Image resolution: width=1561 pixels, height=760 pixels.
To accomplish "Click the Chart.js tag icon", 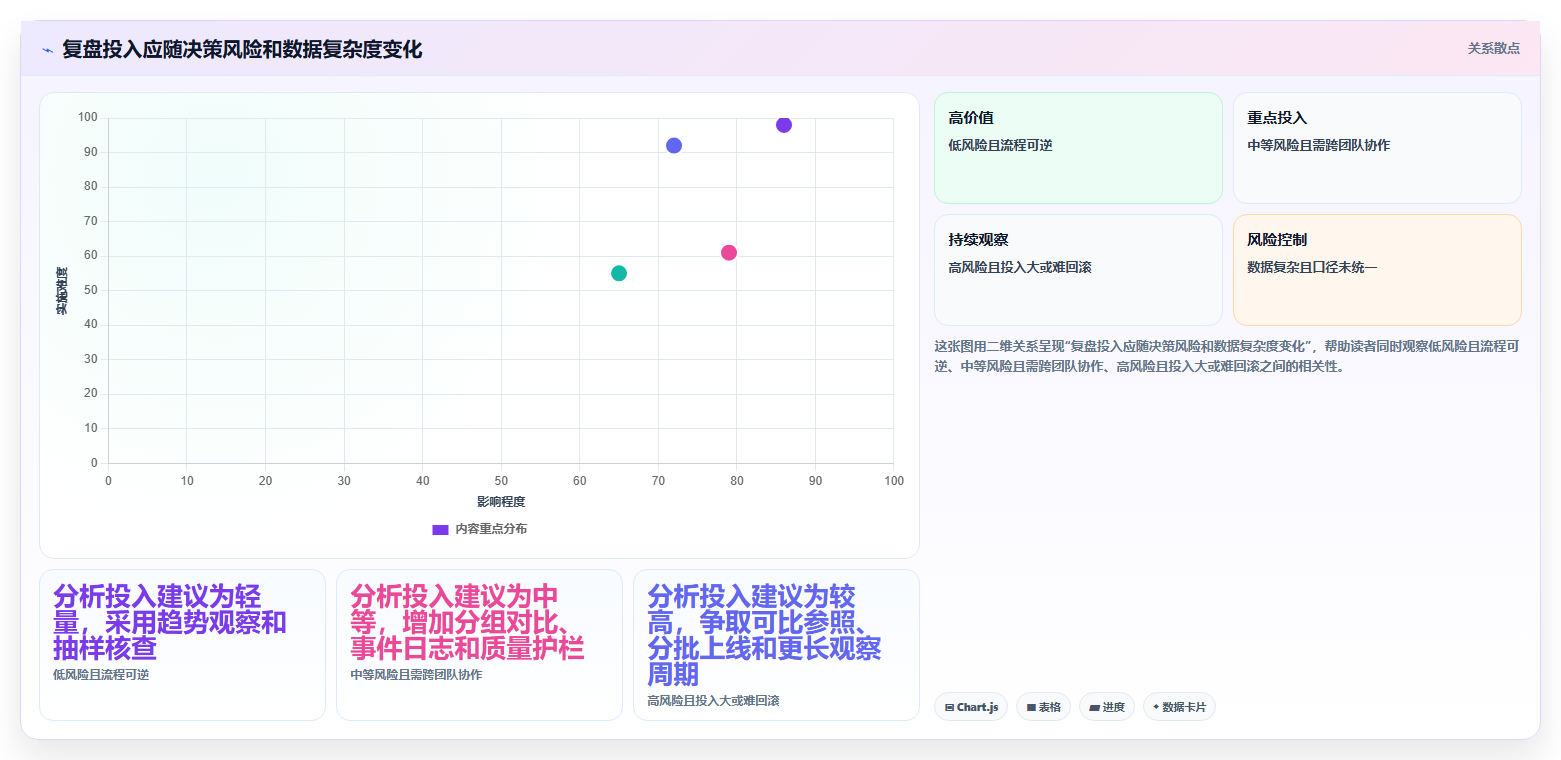I will click(x=949, y=707).
